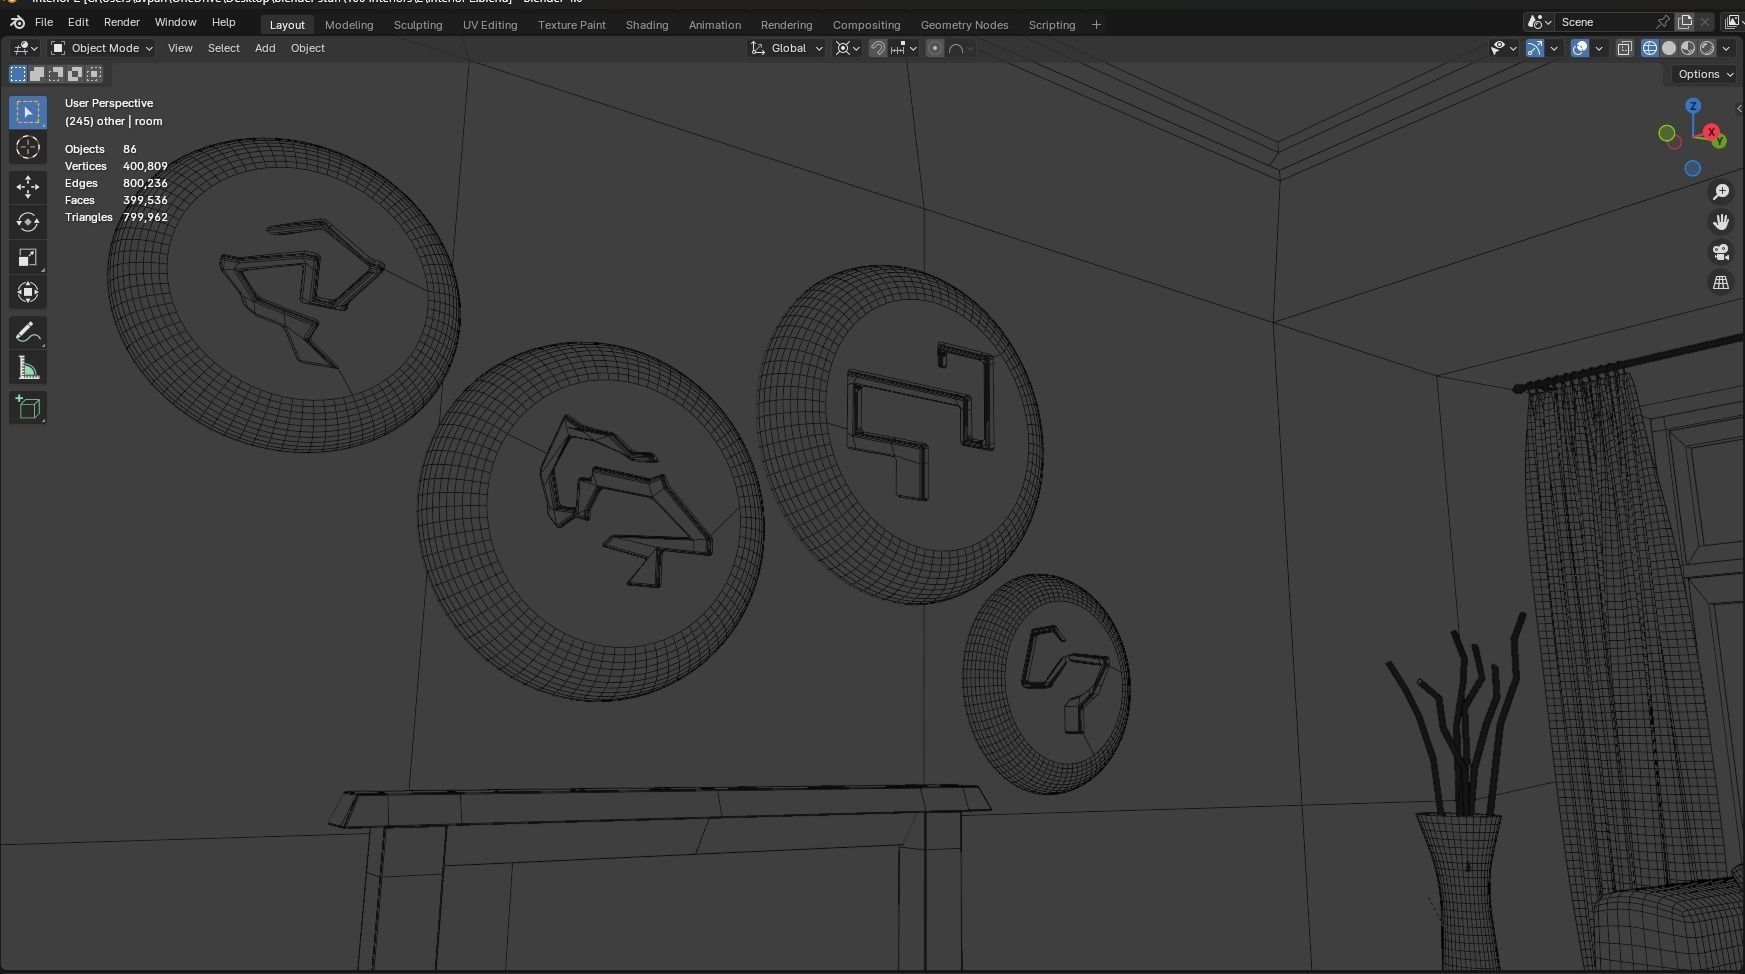Set selection mode to Set New

click(x=18, y=74)
